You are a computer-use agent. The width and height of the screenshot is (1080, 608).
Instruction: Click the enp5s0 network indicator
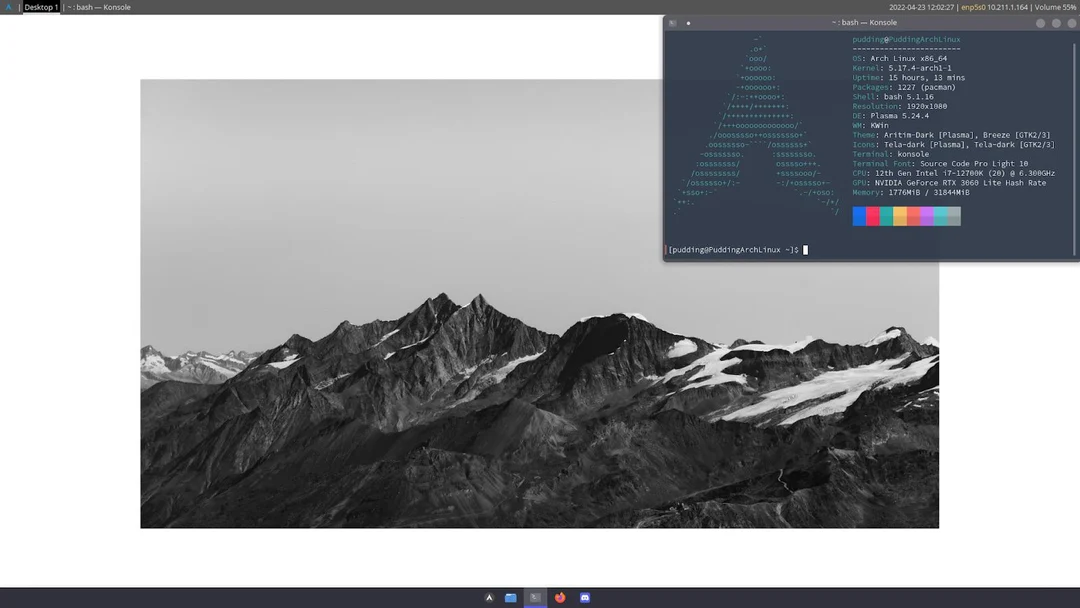click(972, 7)
